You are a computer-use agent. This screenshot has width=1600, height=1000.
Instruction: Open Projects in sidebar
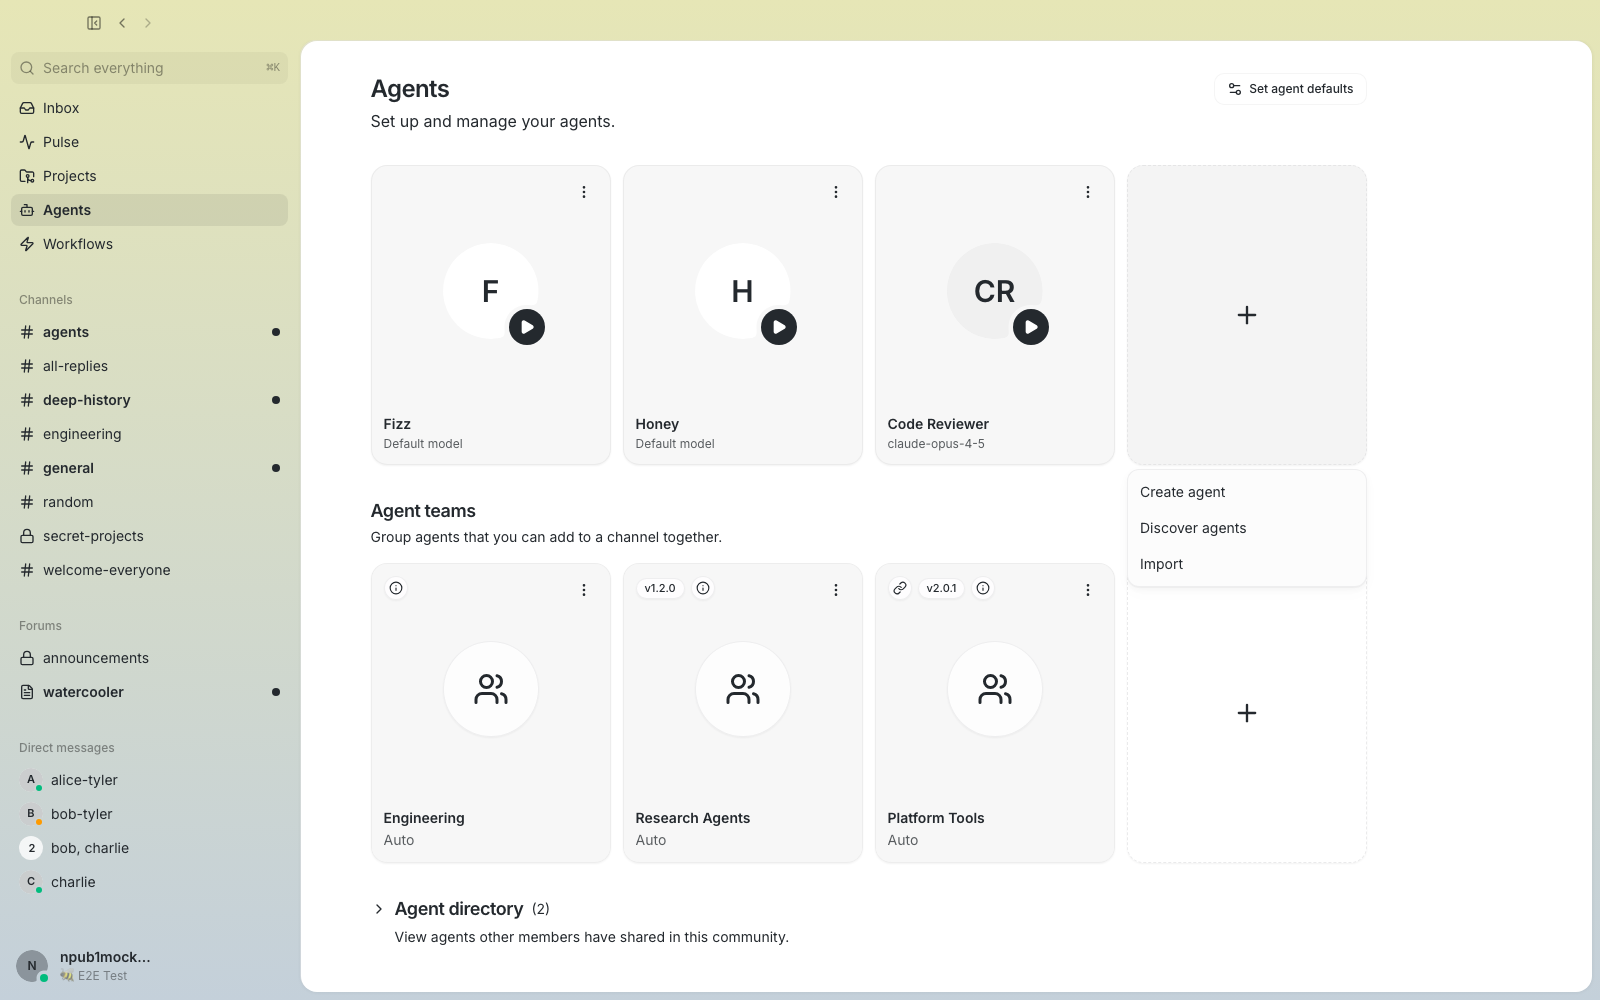pos(149,176)
